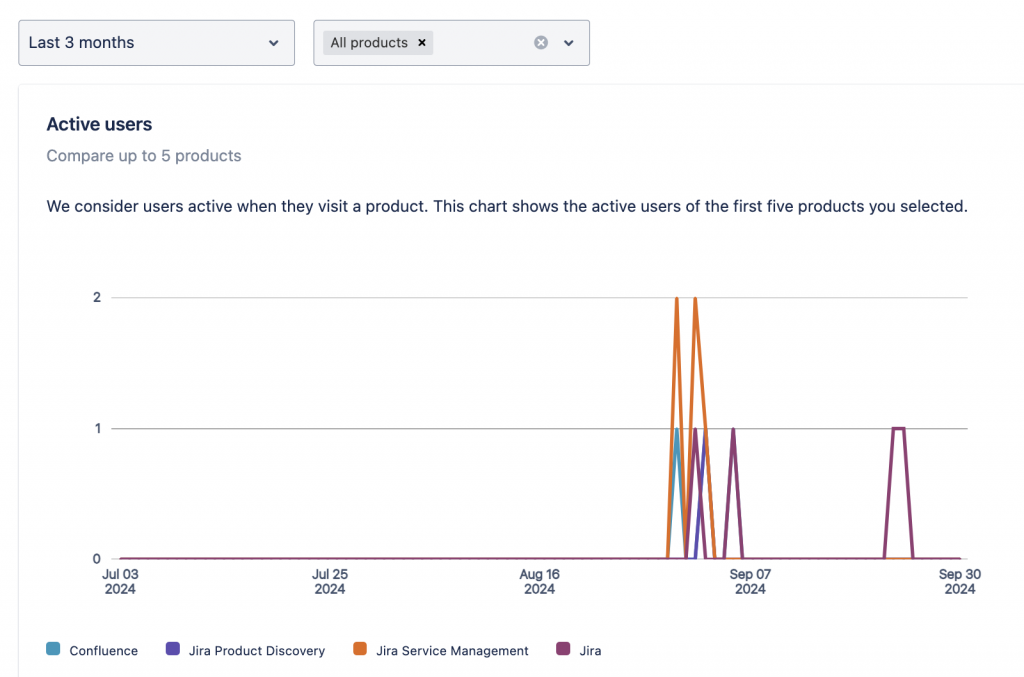Select the "Jira" legend label text
Viewport: 1024px width, 677px height.
pyautogui.click(x=590, y=651)
